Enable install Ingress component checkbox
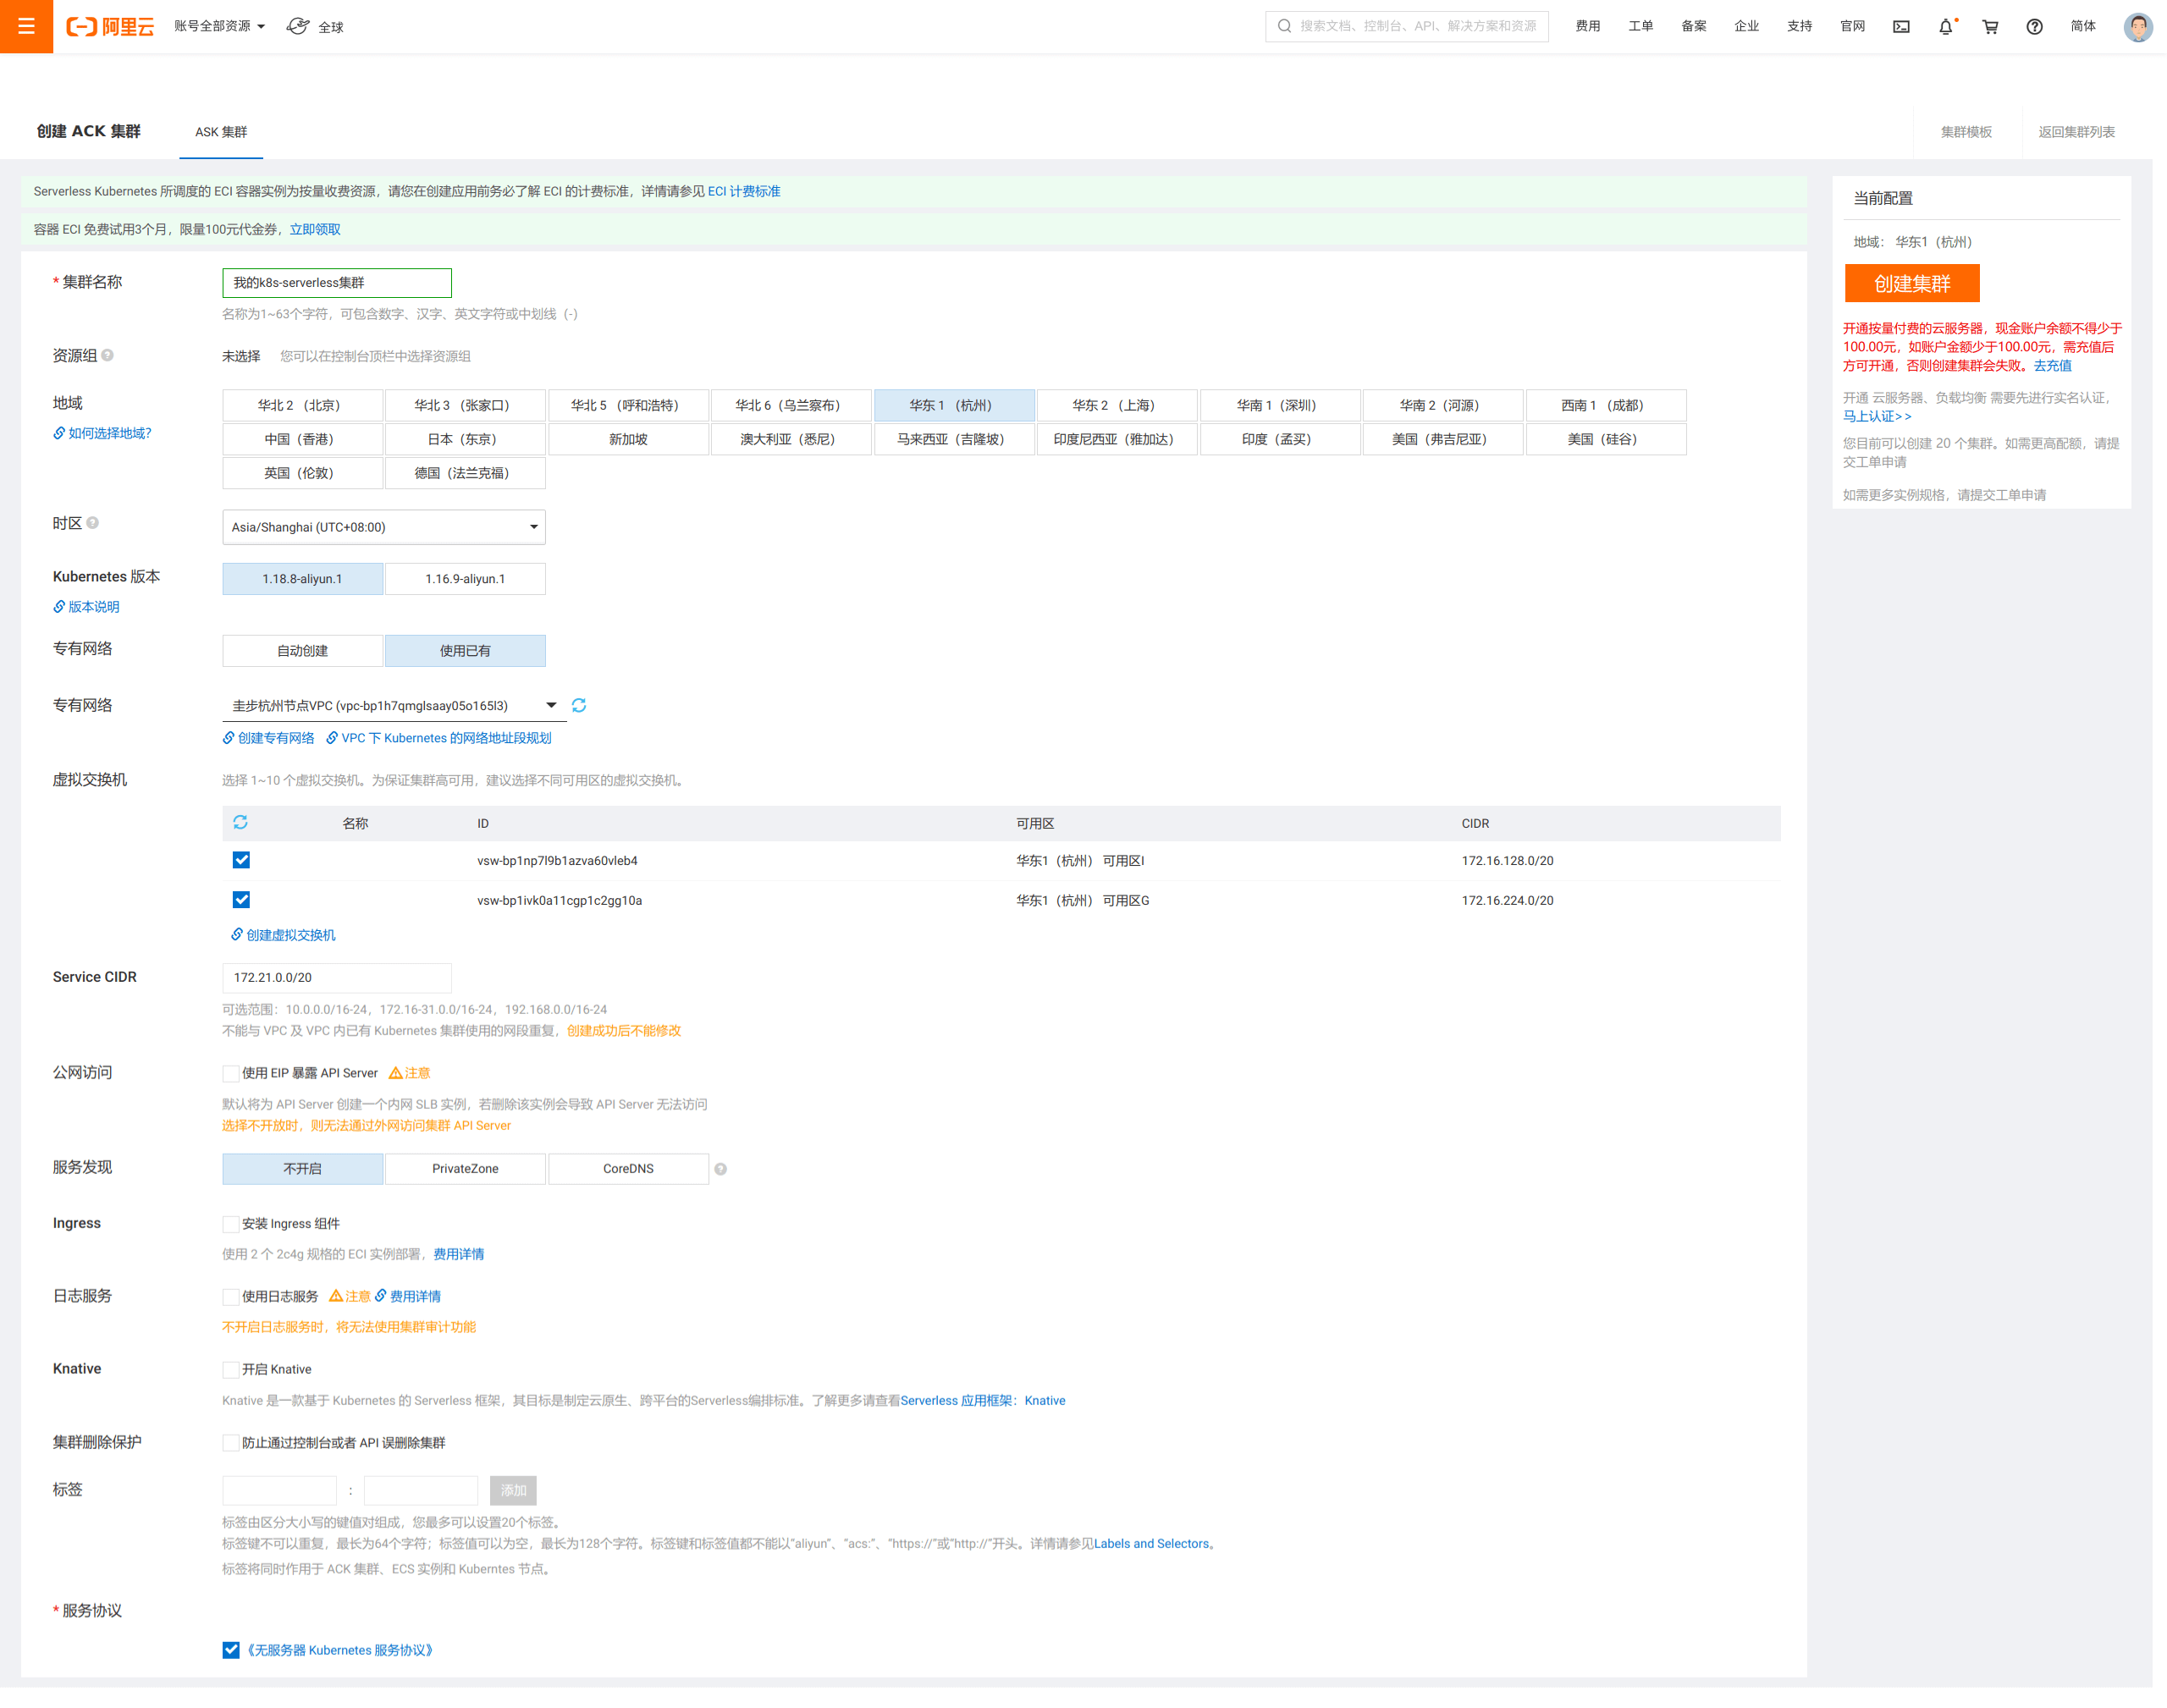The width and height of the screenshot is (2167, 1708). coord(230,1224)
